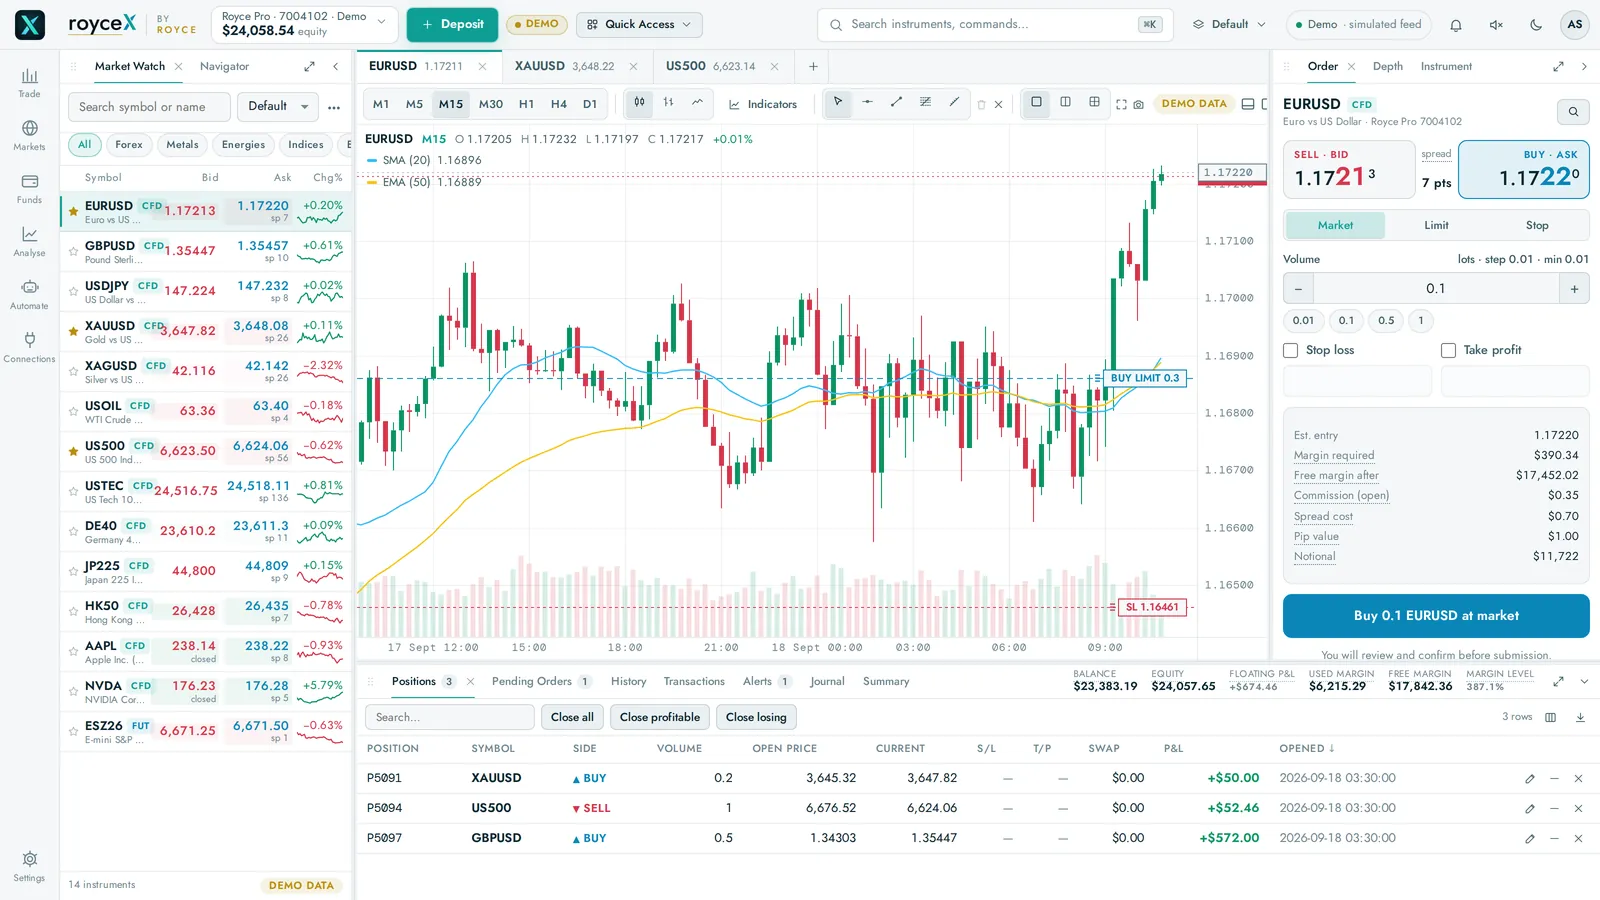Collapse the bottom positions panel chevron
The image size is (1600, 900).
tap(1584, 681)
